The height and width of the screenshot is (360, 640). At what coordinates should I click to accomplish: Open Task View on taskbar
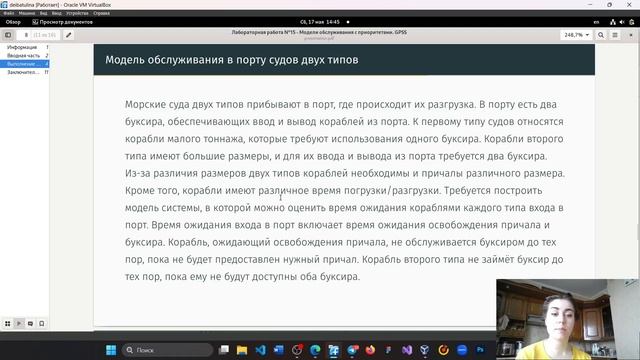(x=224, y=350)
